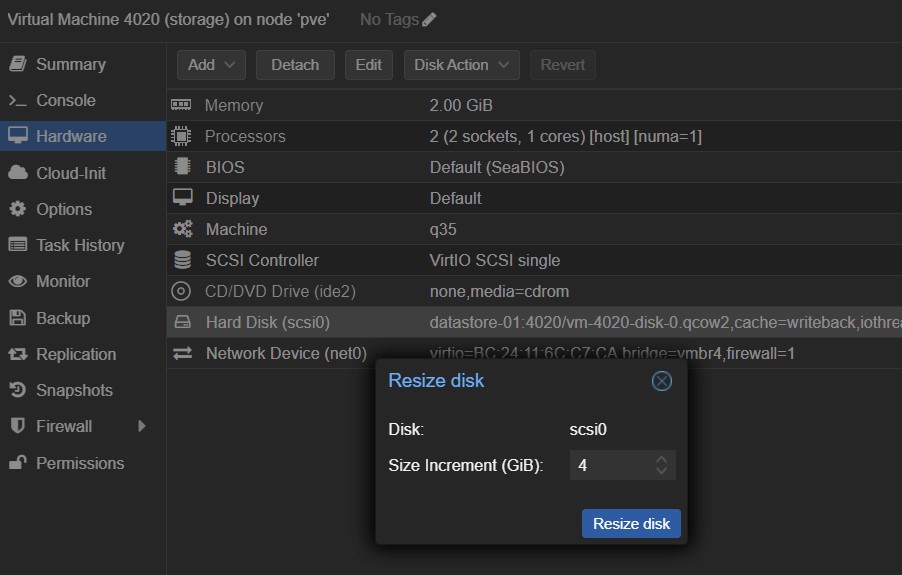Click the Backup floppy disk icon

[x=17, y=318]
